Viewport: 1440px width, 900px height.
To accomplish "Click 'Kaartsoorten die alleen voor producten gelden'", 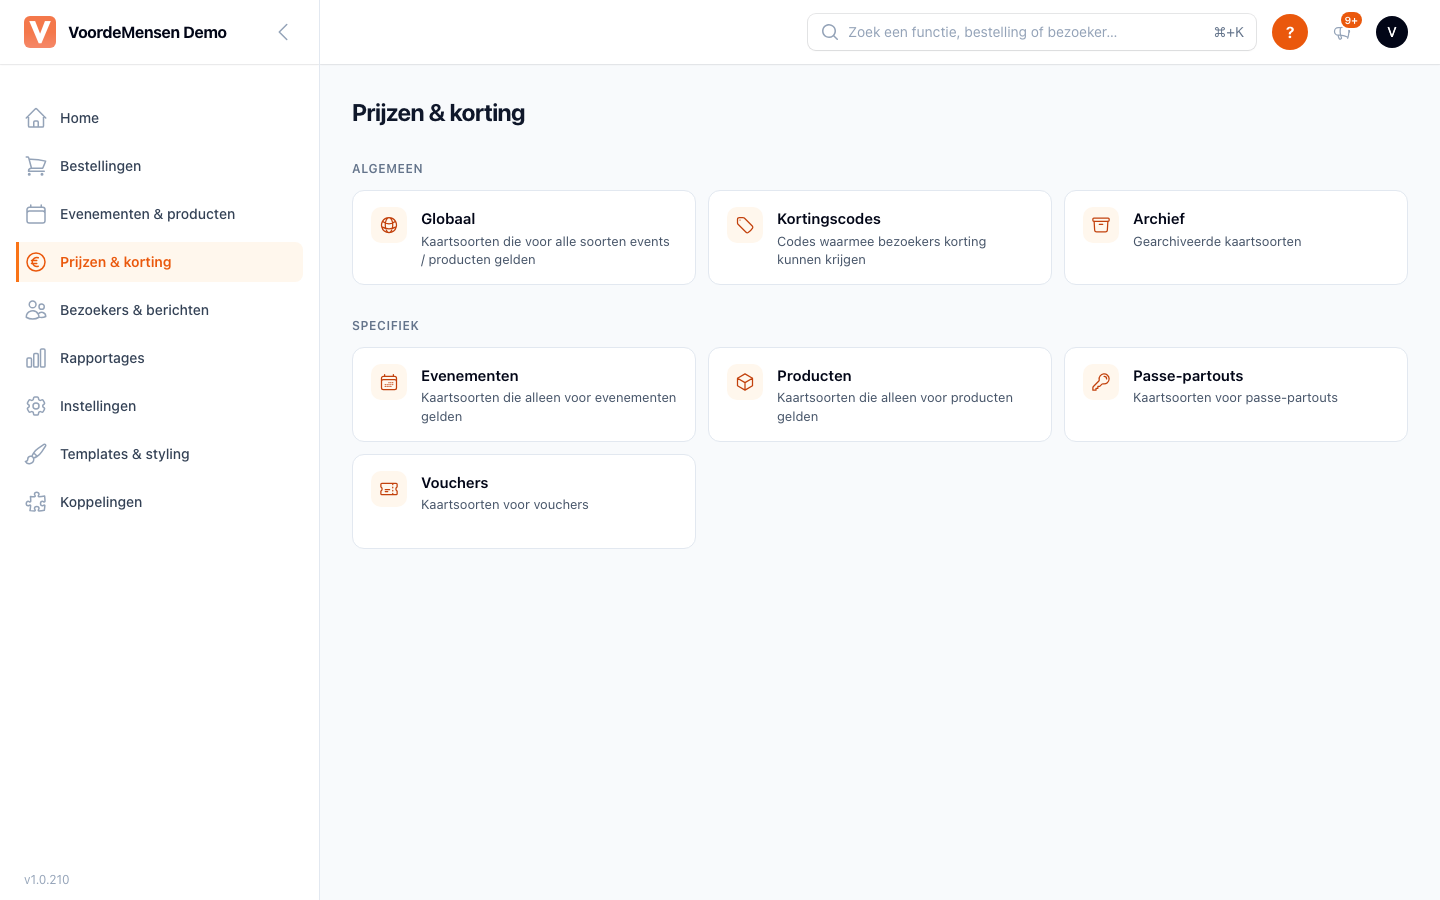I will tap(895, 407).
